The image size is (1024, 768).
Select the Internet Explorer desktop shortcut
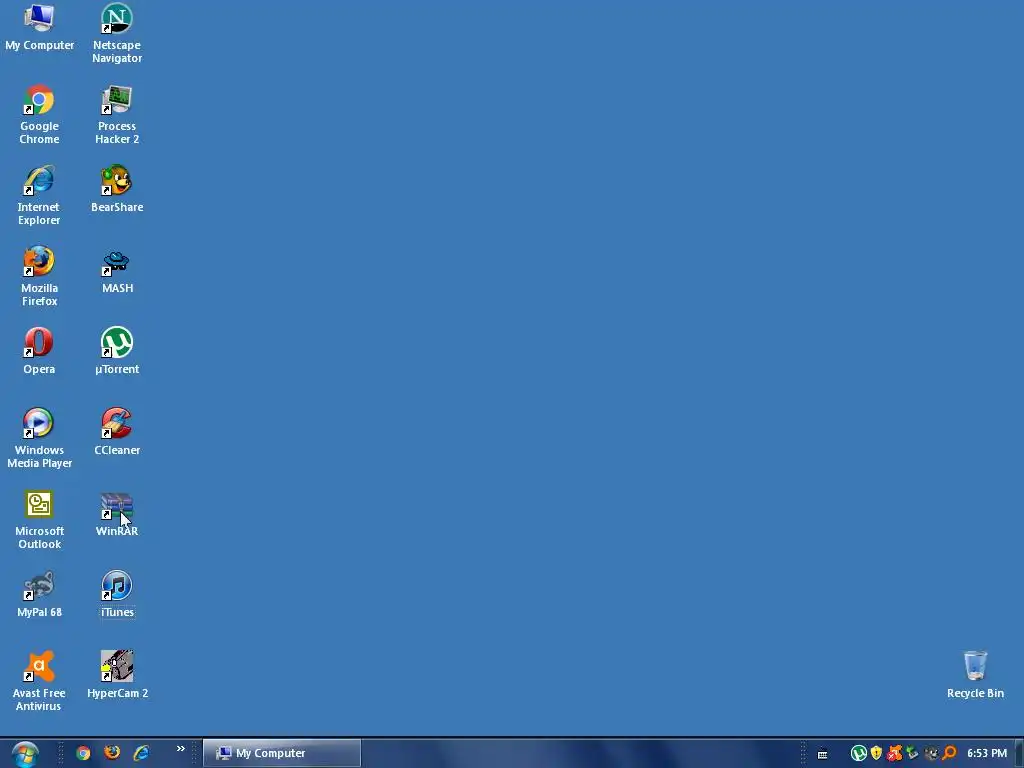[x=39, y=195]
